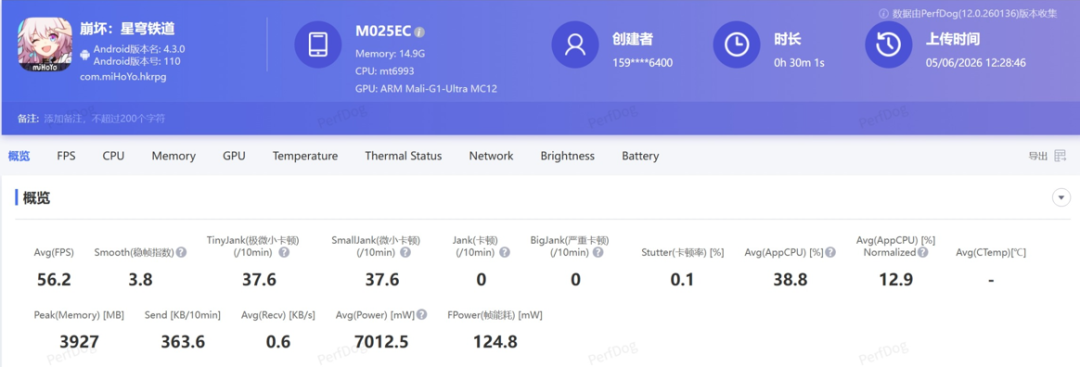The height and width of the screenshot is (367, 1080).
Task: Click the duration value 0h 30m 1s
Action: tap(799, 63)
